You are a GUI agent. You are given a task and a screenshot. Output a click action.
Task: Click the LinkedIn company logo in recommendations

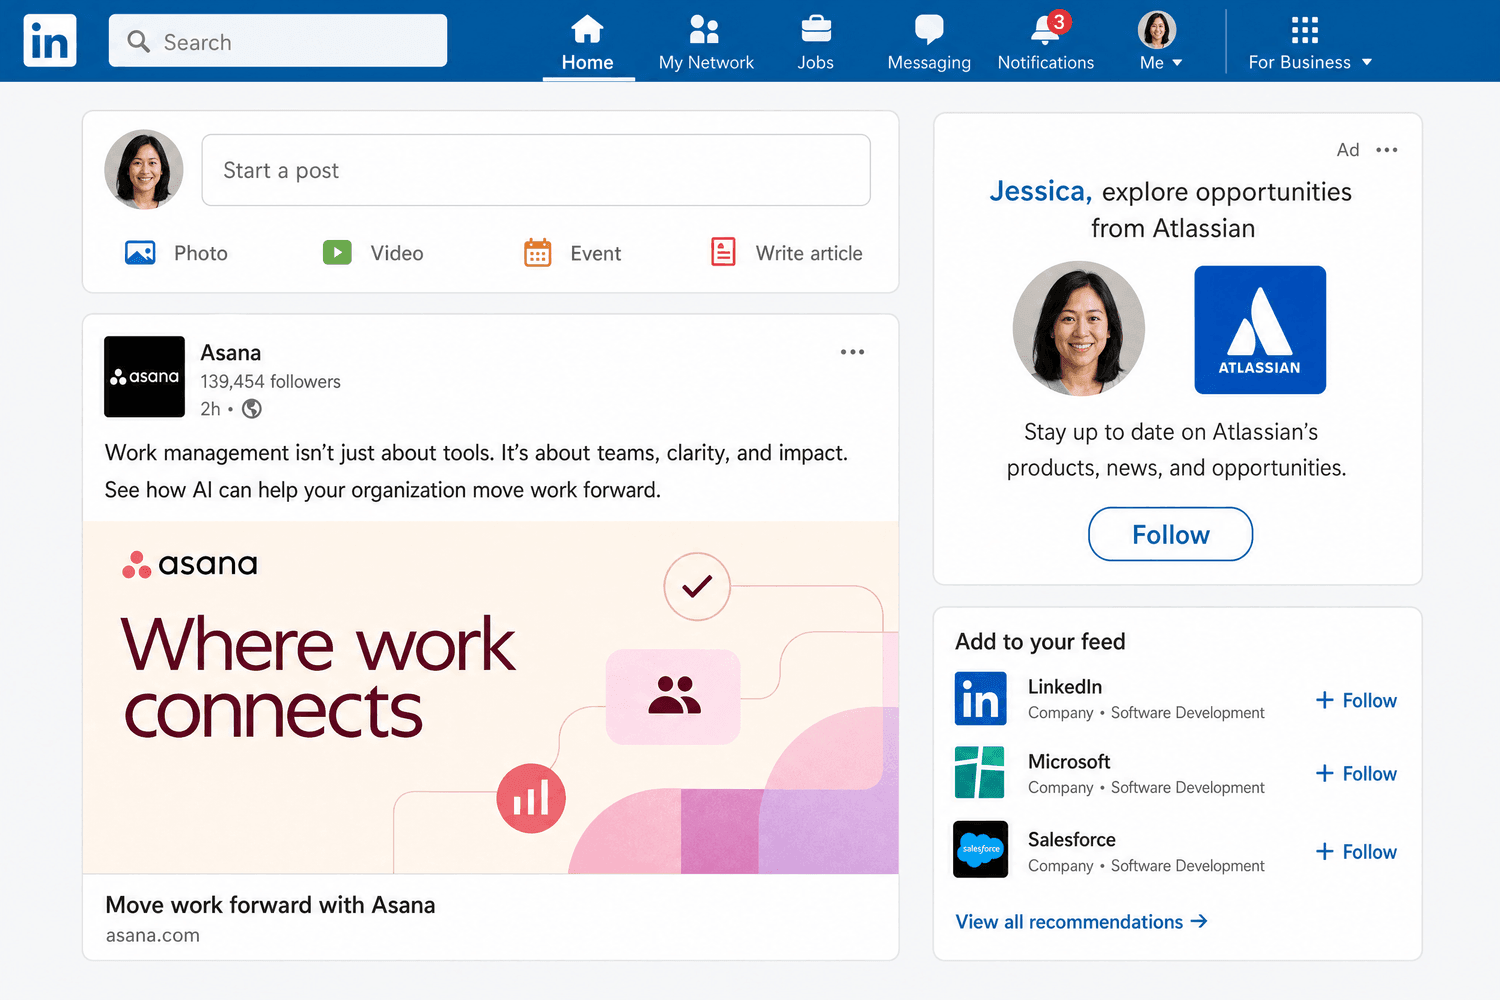980,699
